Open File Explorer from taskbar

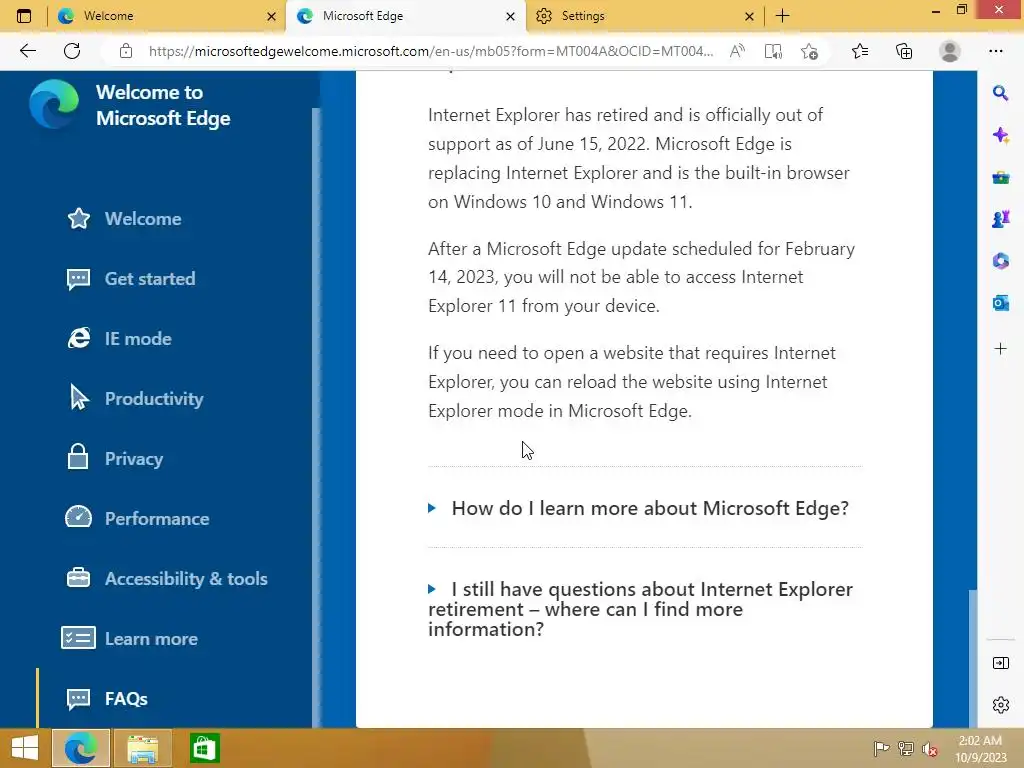pos(142,748)
